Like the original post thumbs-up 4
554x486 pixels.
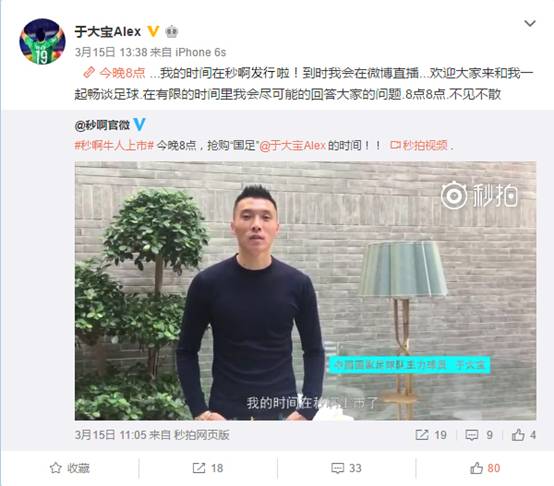point(524,435)
